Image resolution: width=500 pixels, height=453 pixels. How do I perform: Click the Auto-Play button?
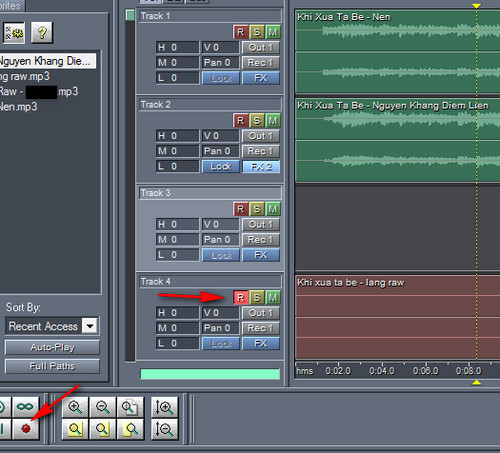tap(52, 347)
